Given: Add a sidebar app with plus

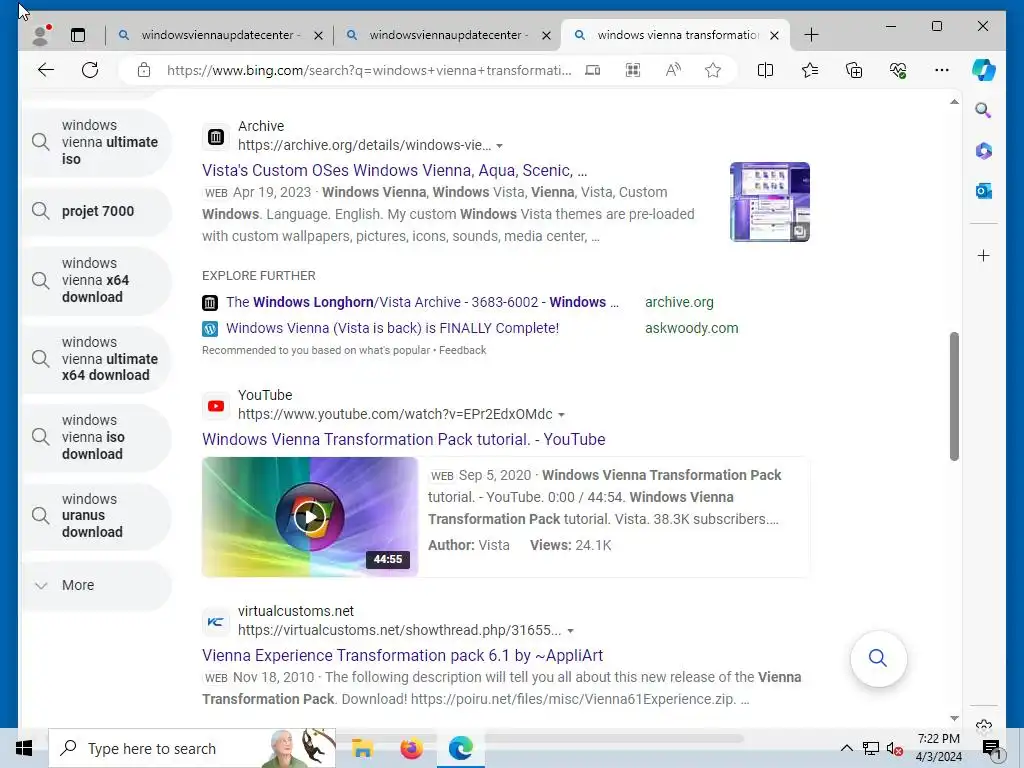Looking at the screenshot, I should (x=984, y=255).
